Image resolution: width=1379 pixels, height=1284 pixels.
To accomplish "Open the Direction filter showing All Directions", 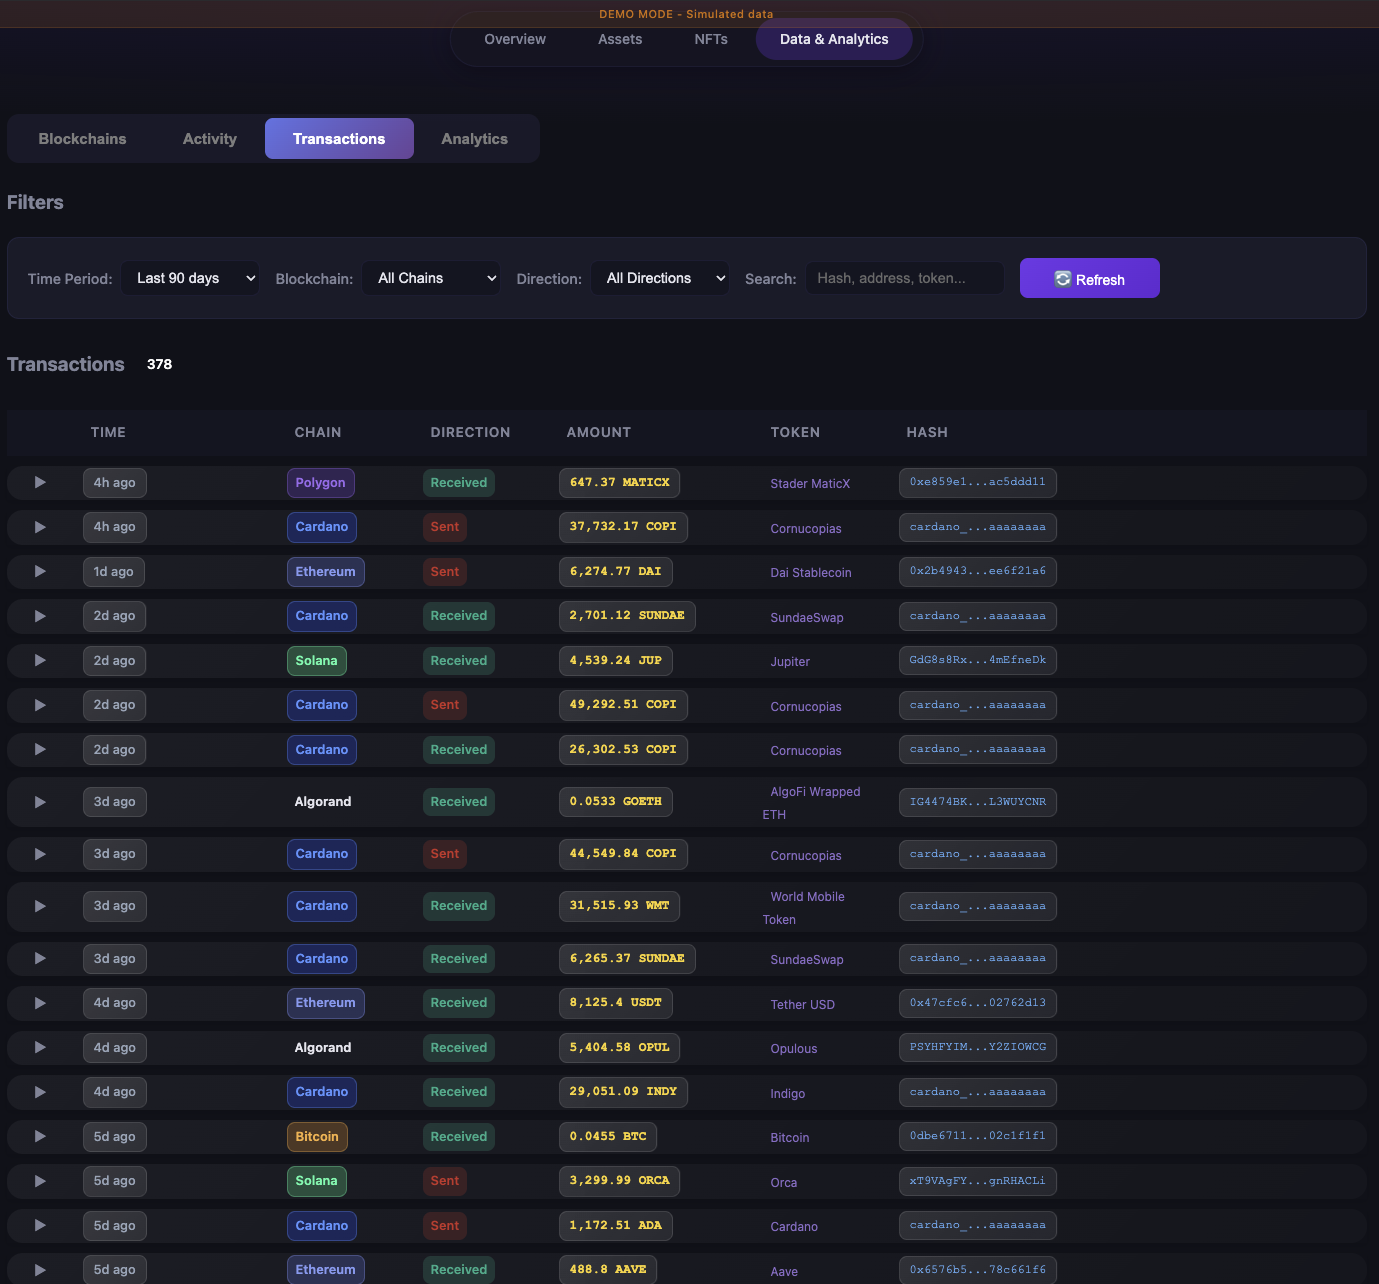I will 659,278.
